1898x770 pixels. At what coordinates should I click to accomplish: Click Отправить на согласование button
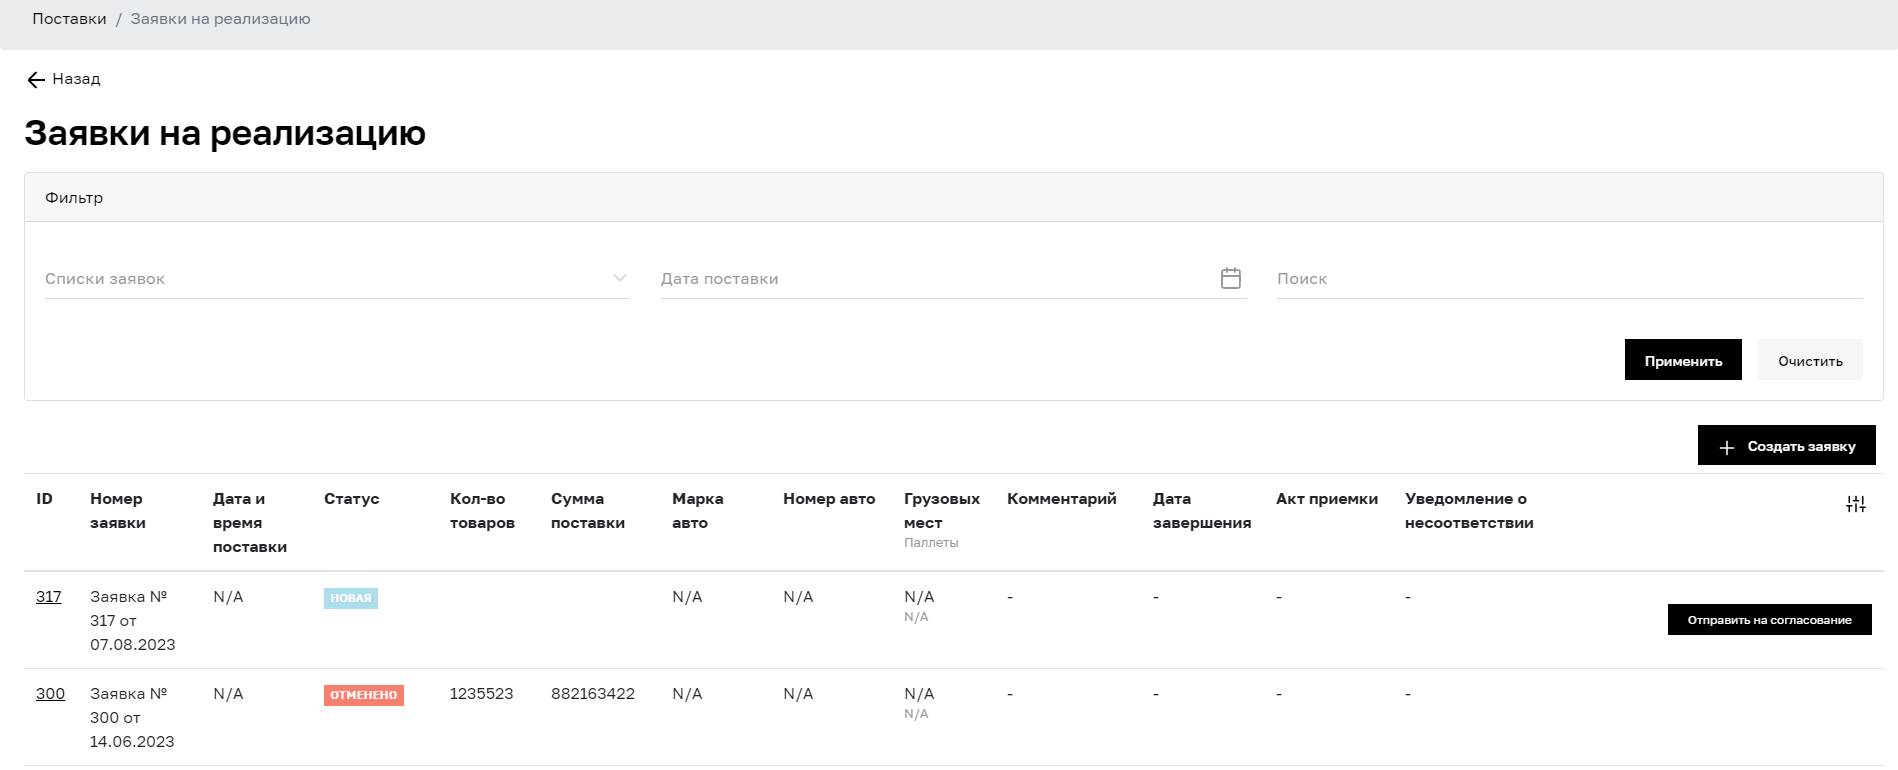tap(1769, 619)
